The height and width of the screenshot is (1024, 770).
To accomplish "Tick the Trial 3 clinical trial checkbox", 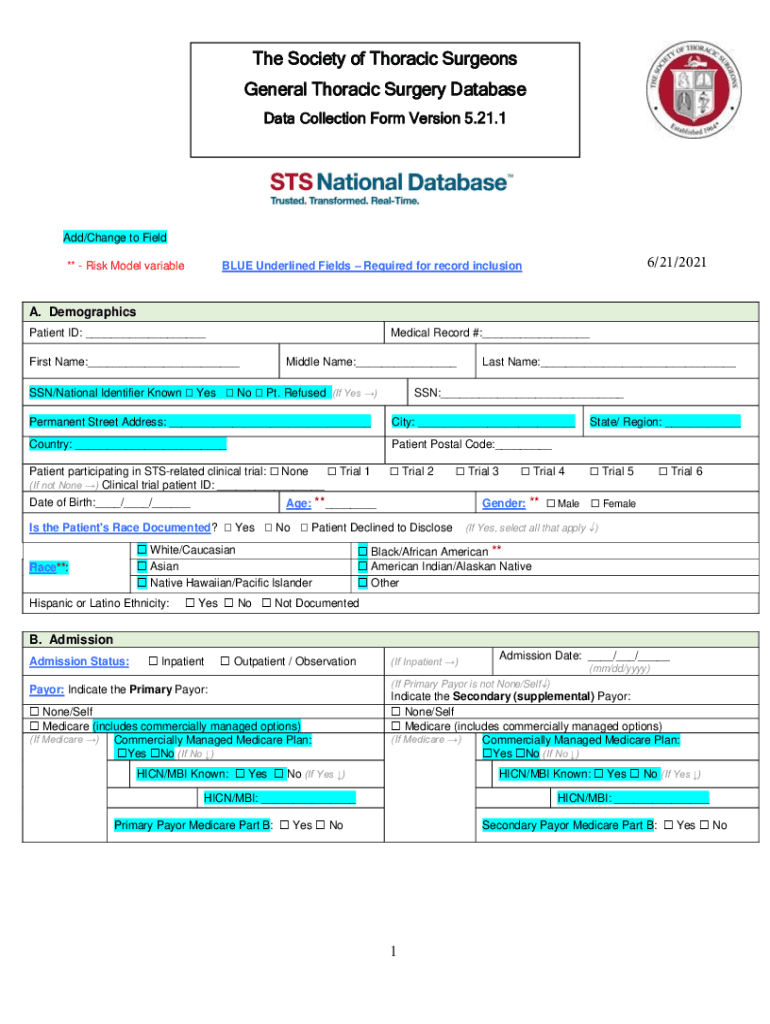I will coord(460,471).
